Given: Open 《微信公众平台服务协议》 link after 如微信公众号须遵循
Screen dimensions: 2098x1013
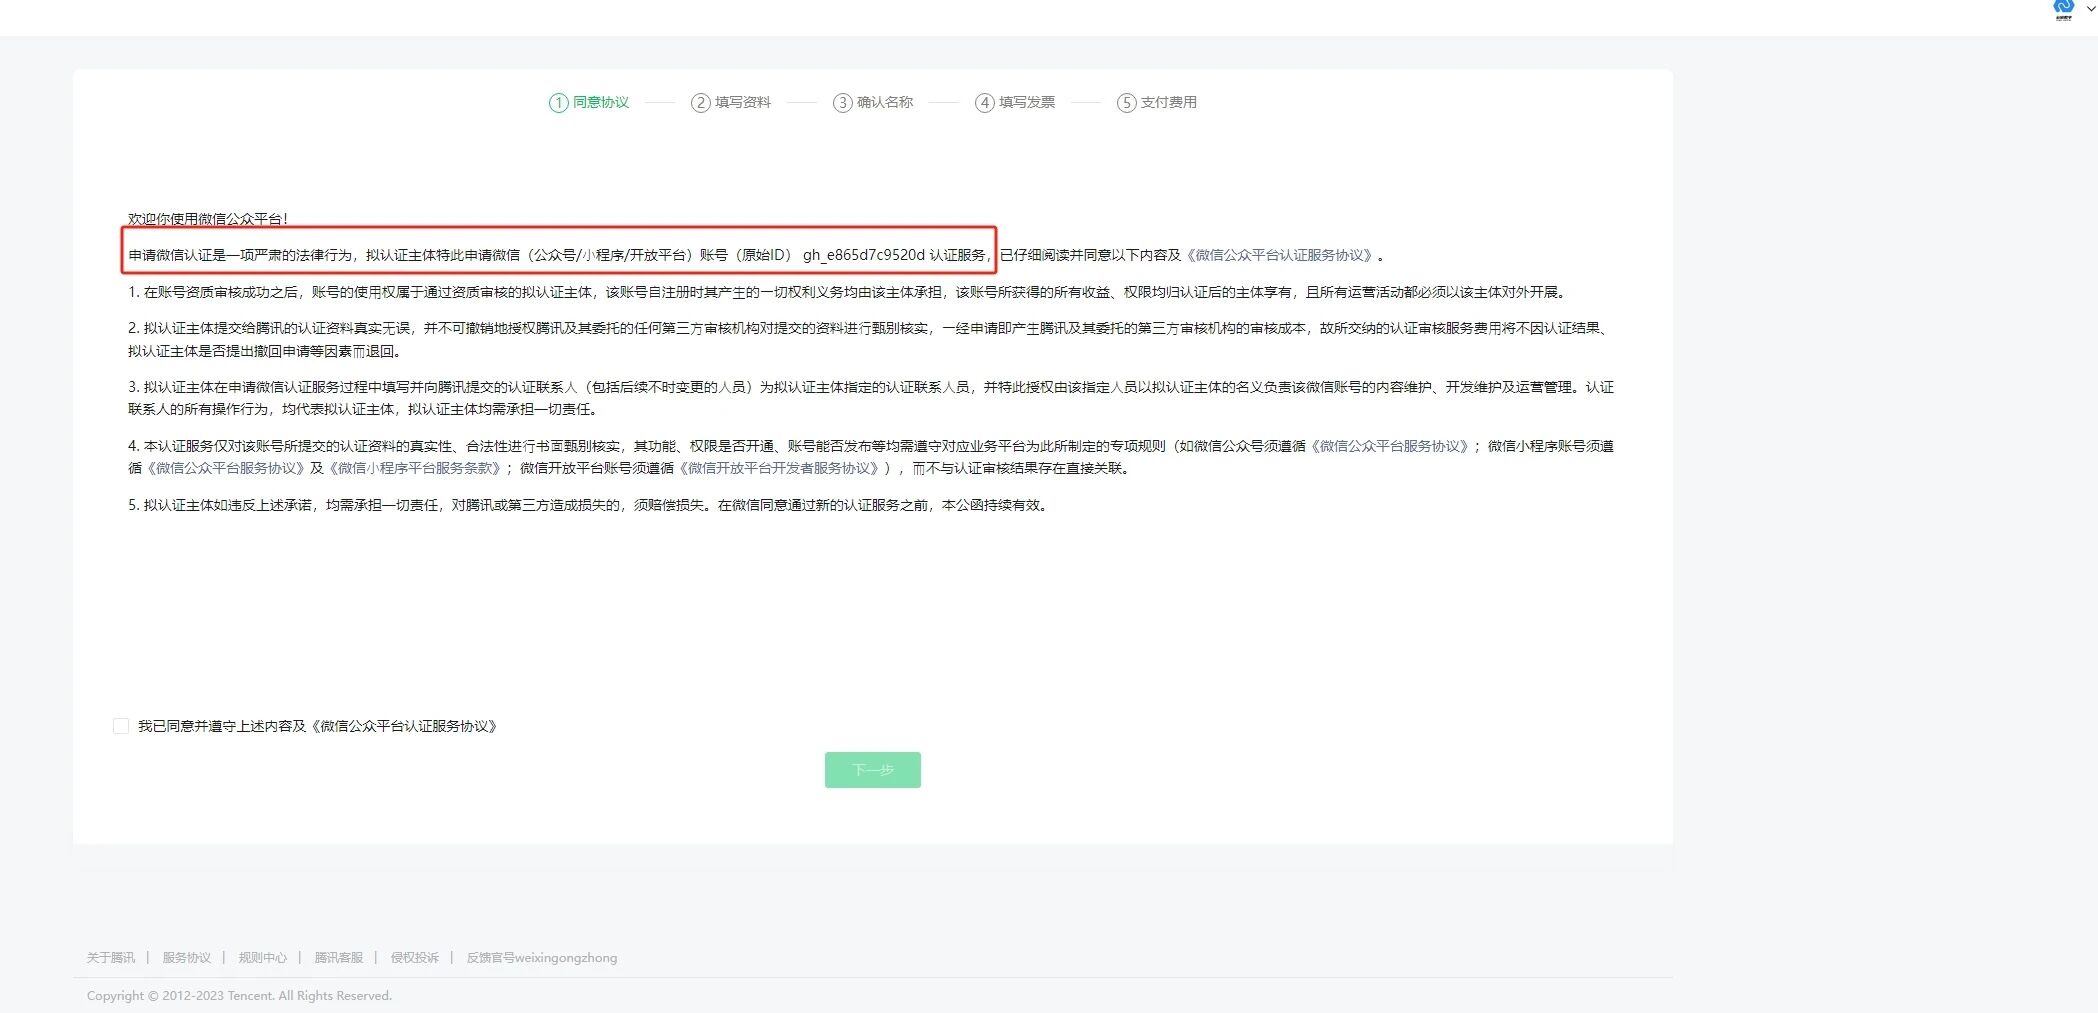Looking at the screenshot, I should (x=1389, y=446).
